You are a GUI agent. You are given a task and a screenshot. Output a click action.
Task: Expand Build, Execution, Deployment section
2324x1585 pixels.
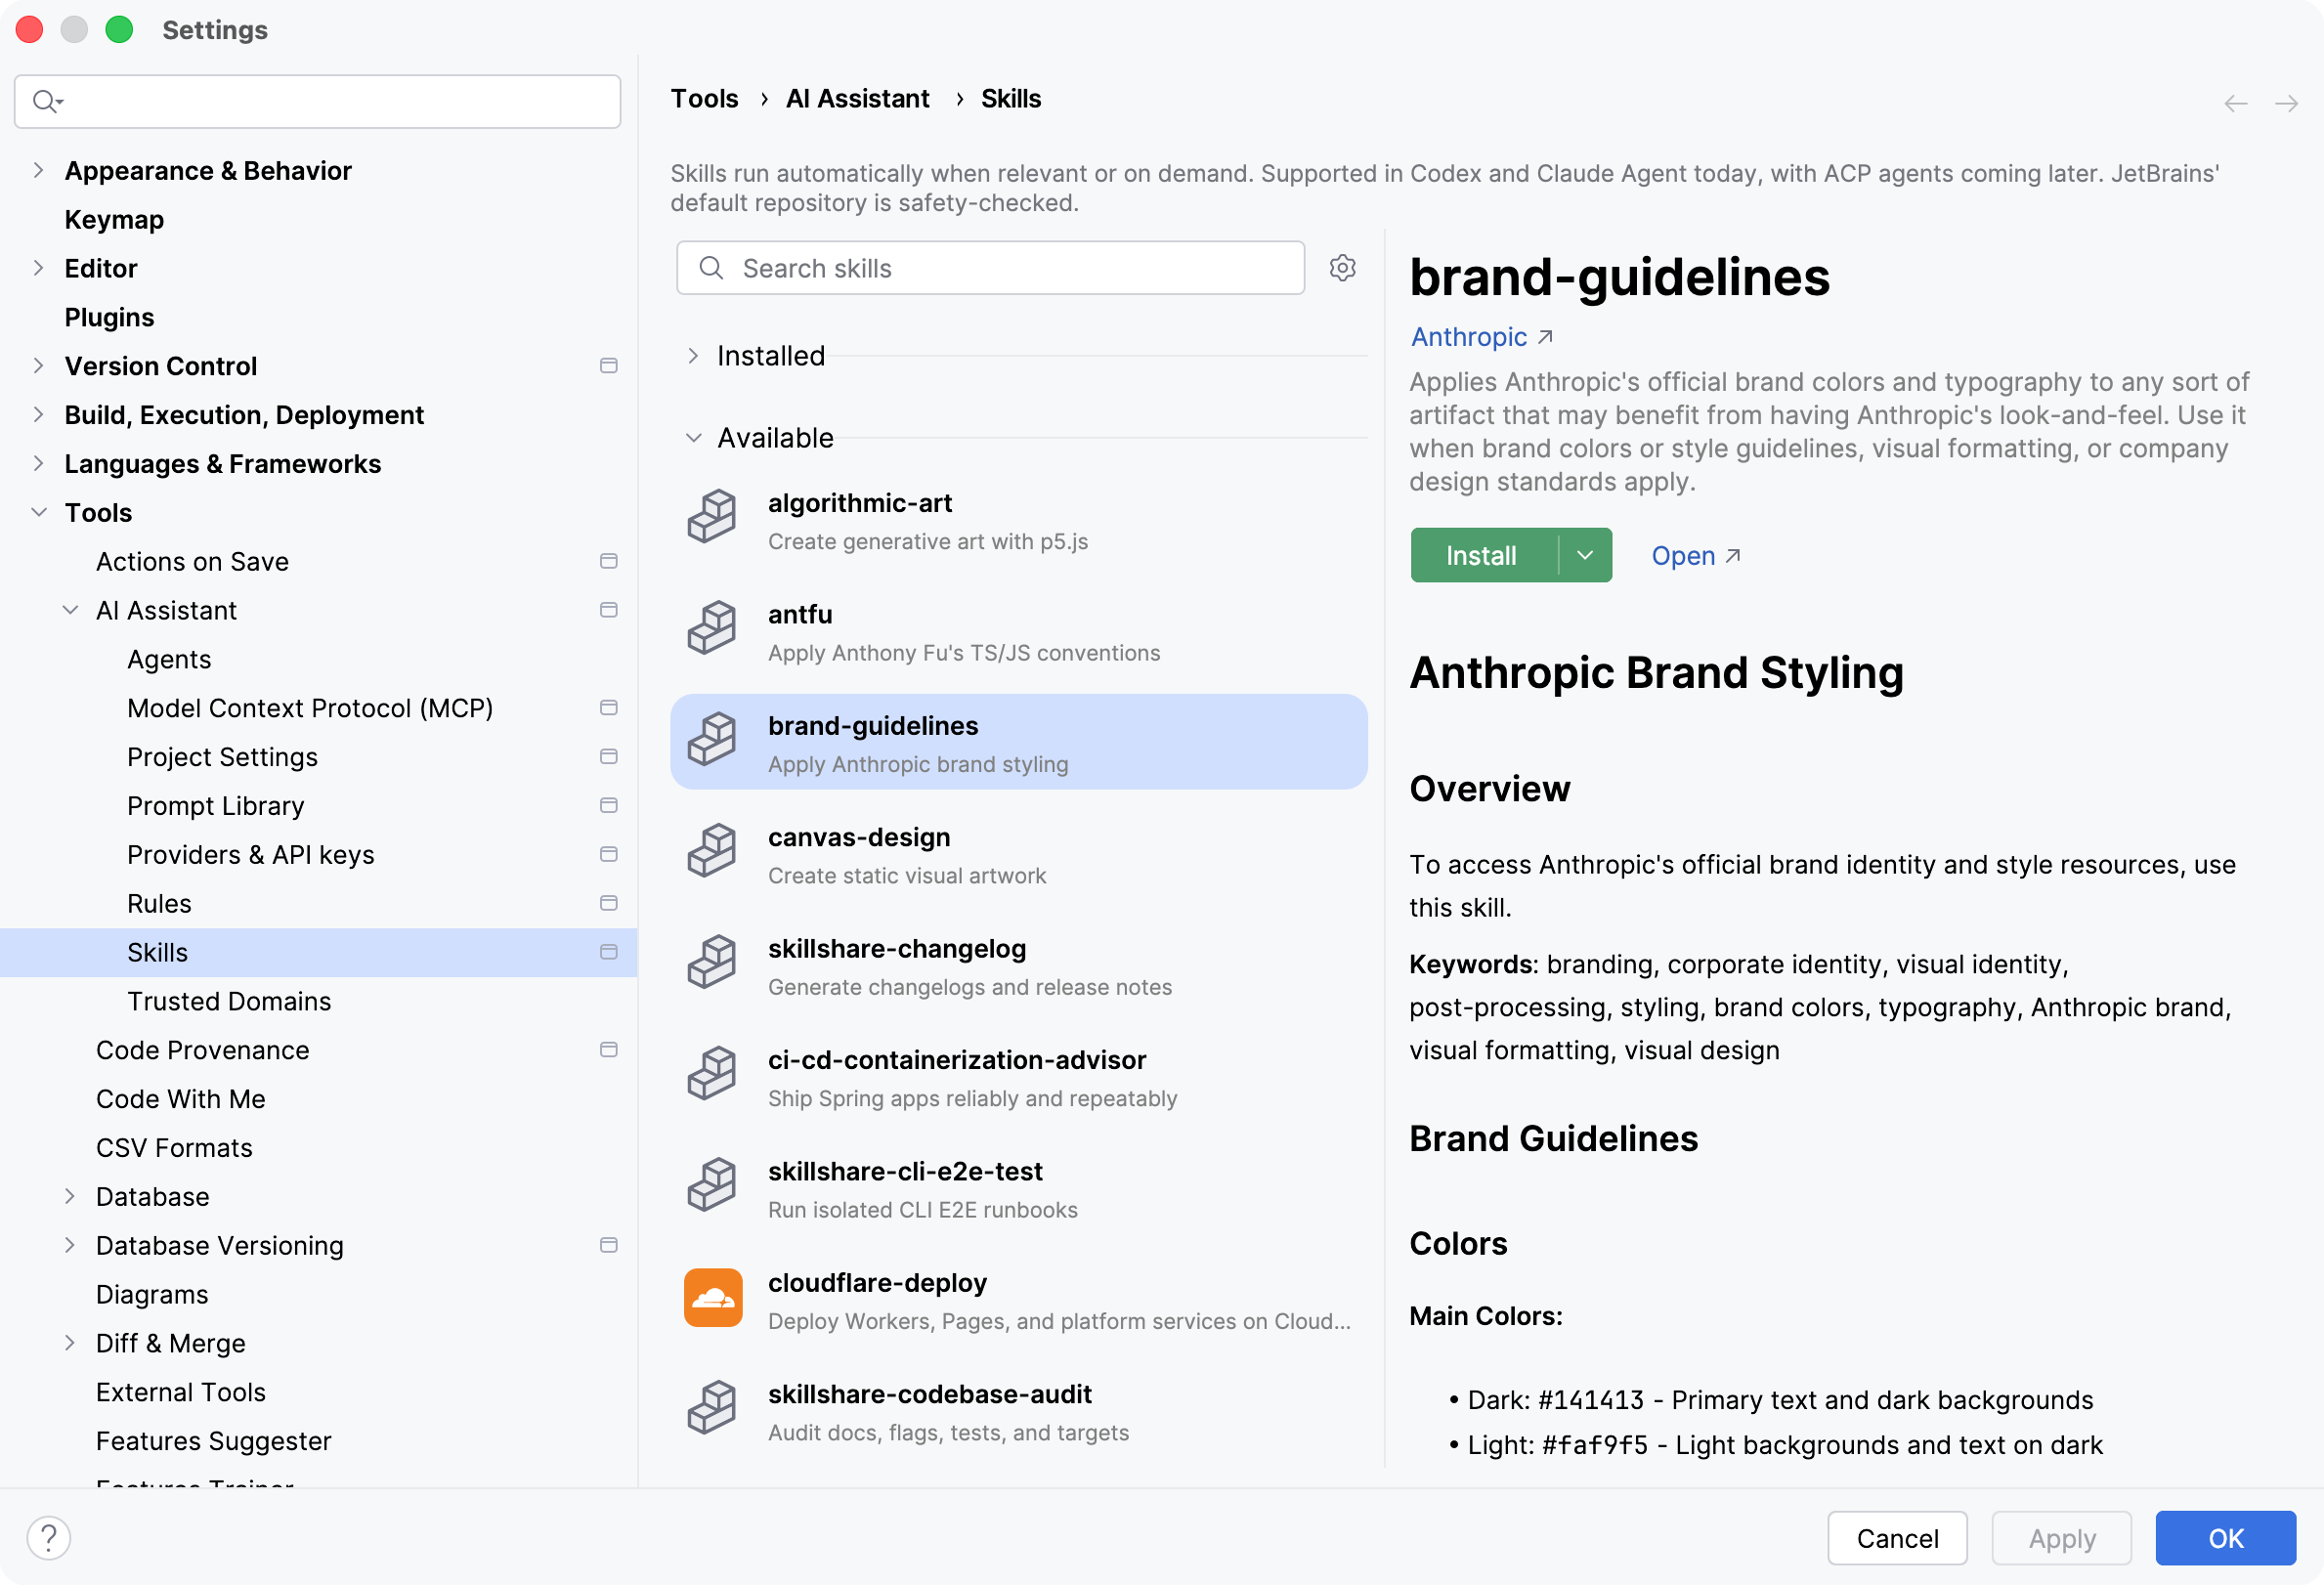point(38,415)
